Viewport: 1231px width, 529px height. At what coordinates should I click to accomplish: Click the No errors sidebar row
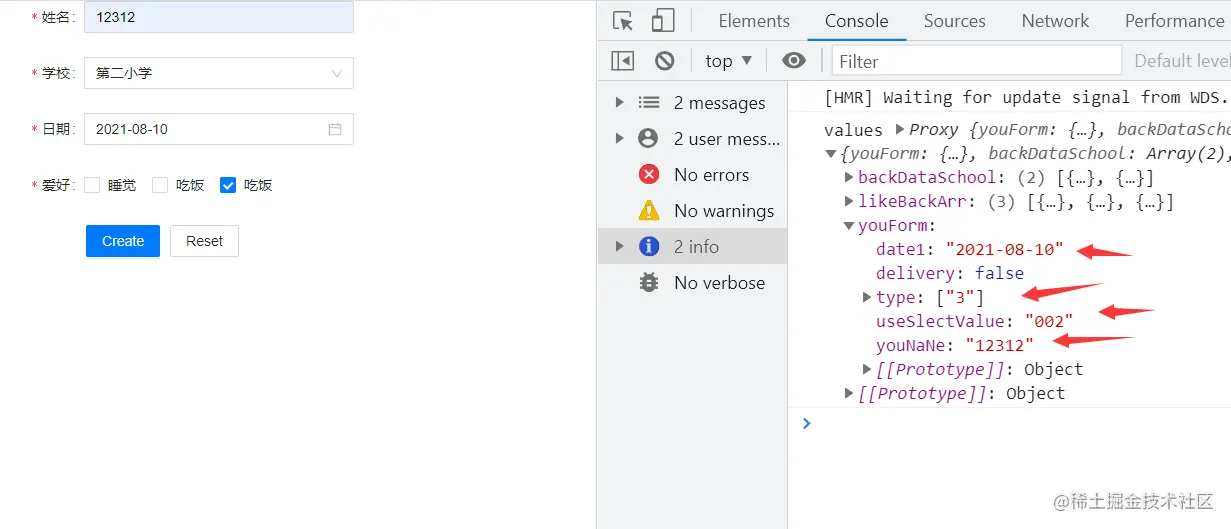tap(692, 175)
